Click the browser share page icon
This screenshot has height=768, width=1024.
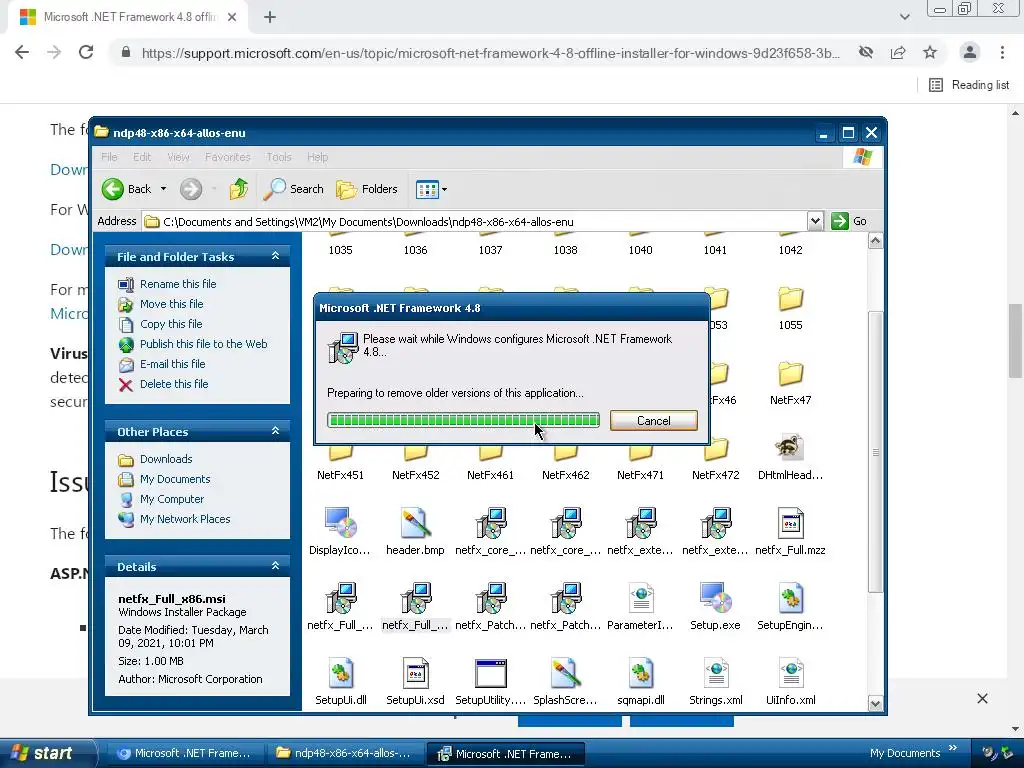click(x=898, y=52)
